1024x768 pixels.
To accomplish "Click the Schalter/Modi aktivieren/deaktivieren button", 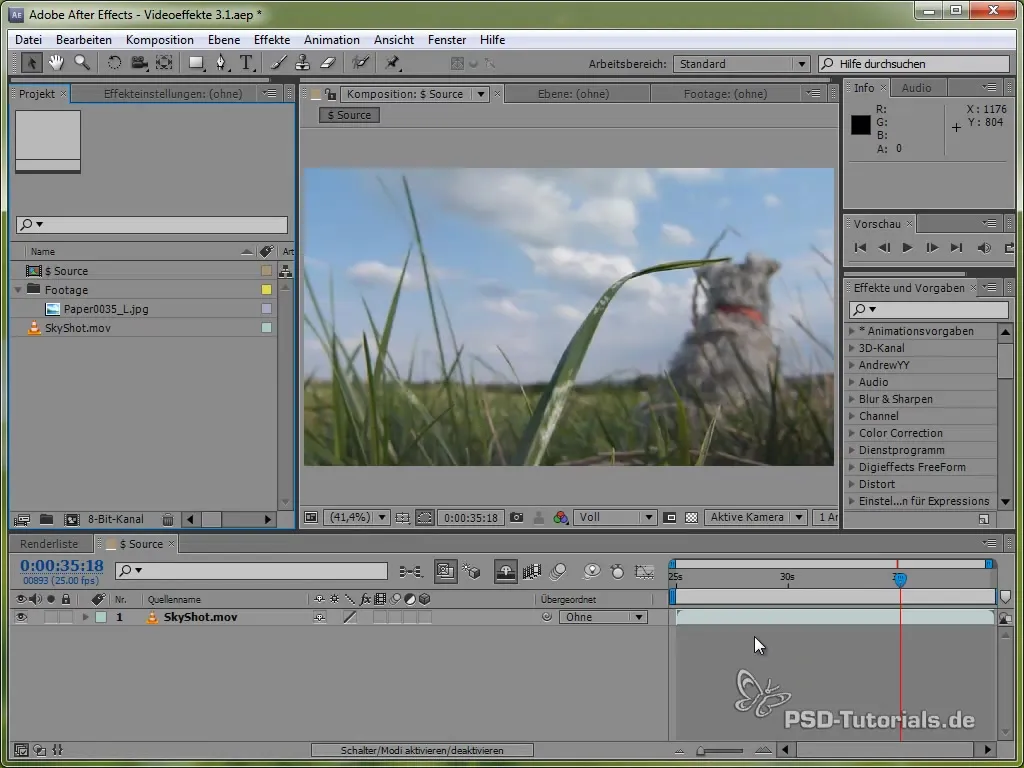I will [x=422, y=750].
